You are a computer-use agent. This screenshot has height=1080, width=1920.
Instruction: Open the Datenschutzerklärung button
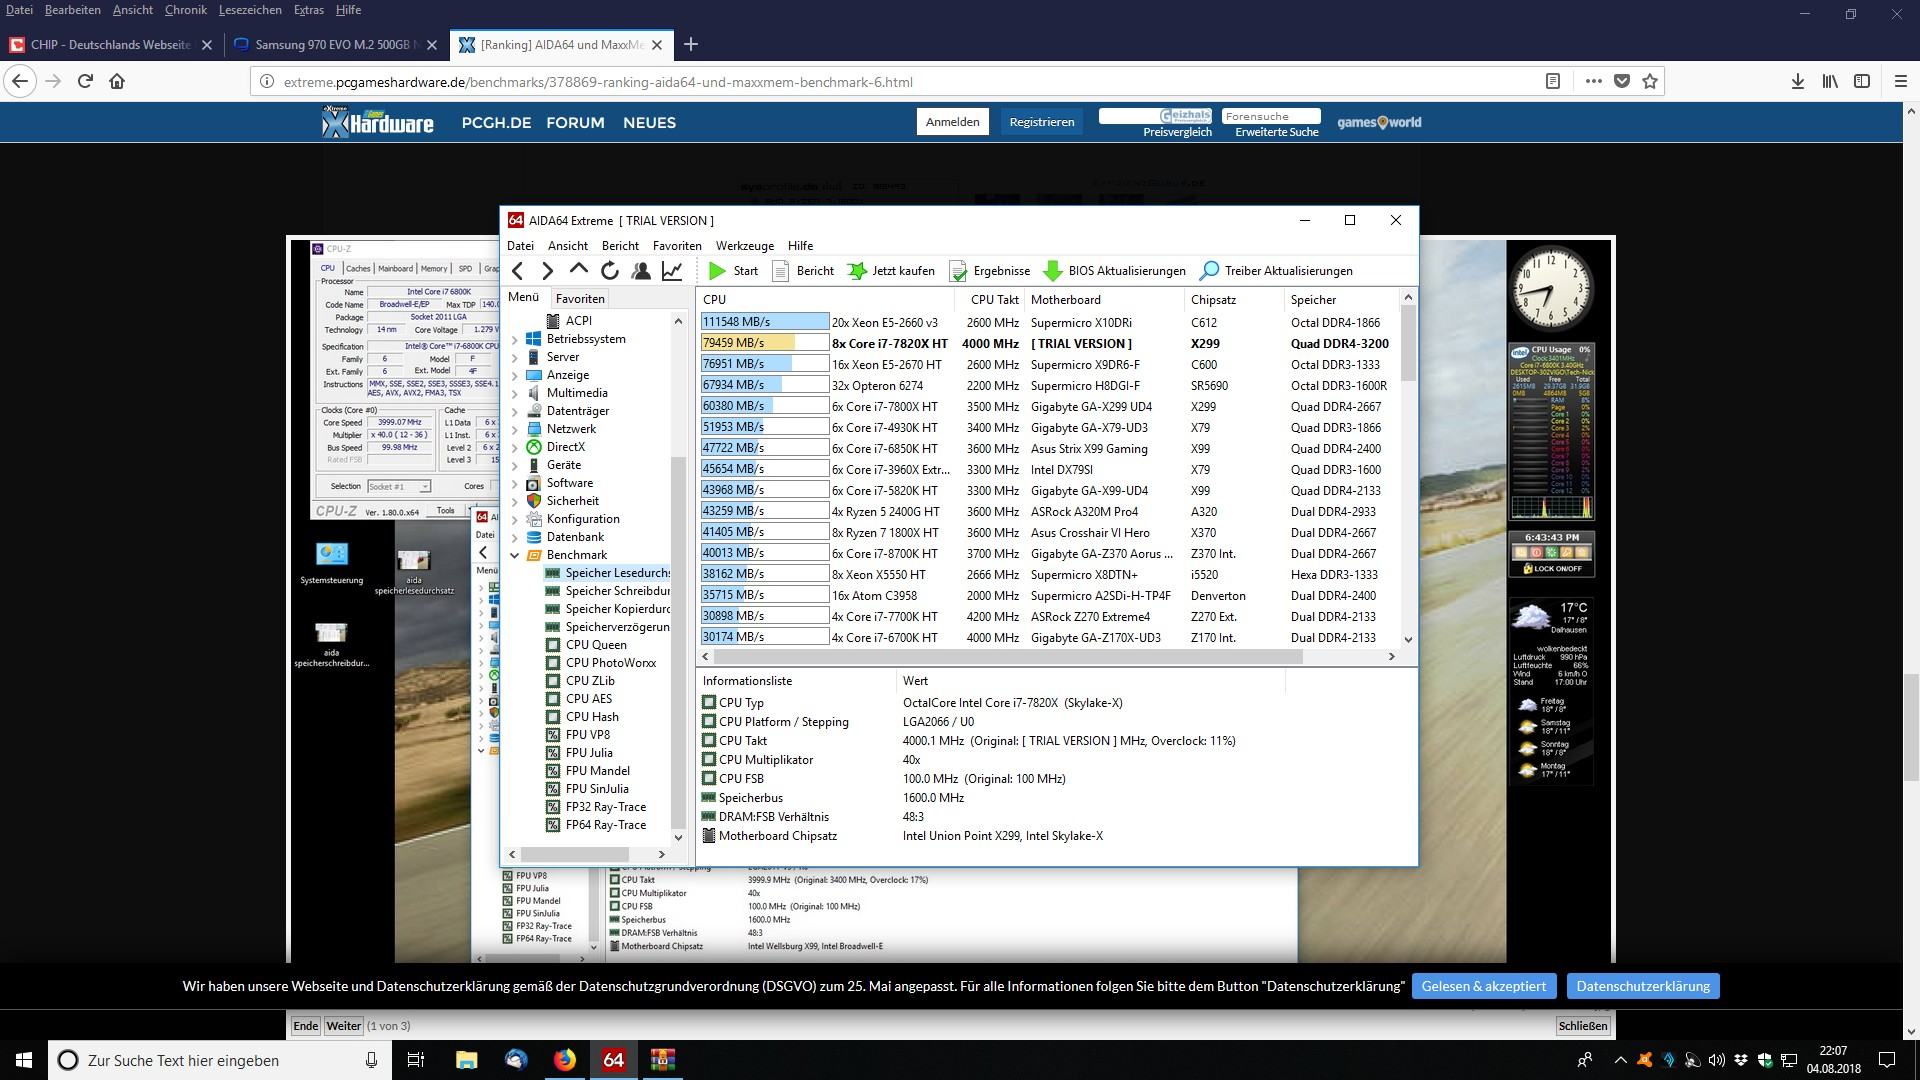pos(1643,986)
